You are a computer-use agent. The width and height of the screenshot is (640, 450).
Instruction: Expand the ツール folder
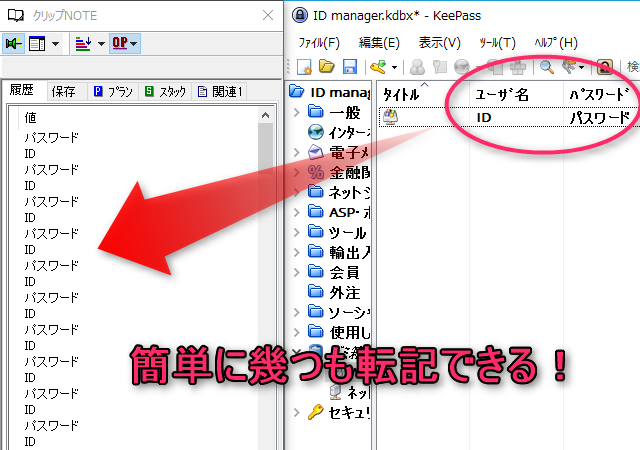pos(297,232)
